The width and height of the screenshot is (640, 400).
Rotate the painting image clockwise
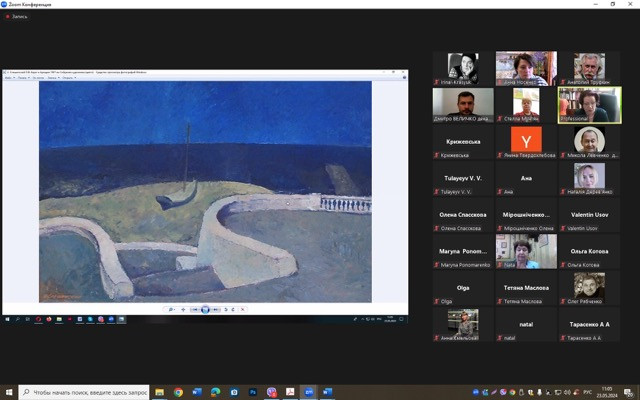click(x=234, y=309)
